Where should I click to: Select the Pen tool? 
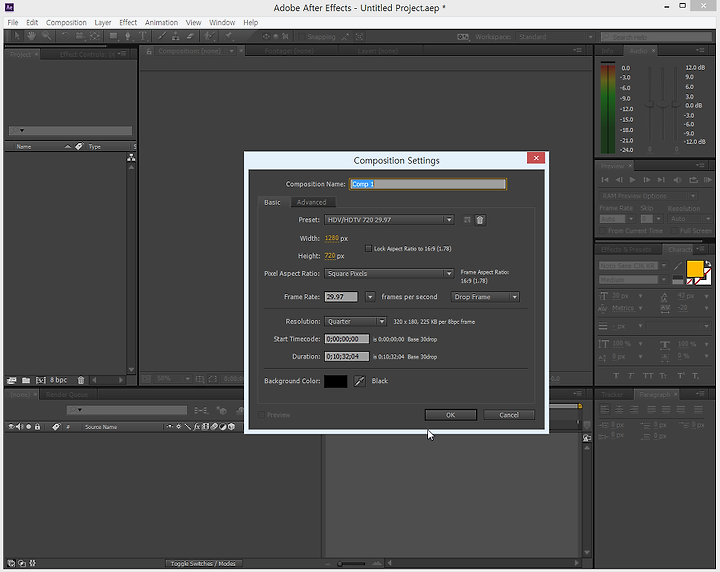coord(128,36)
